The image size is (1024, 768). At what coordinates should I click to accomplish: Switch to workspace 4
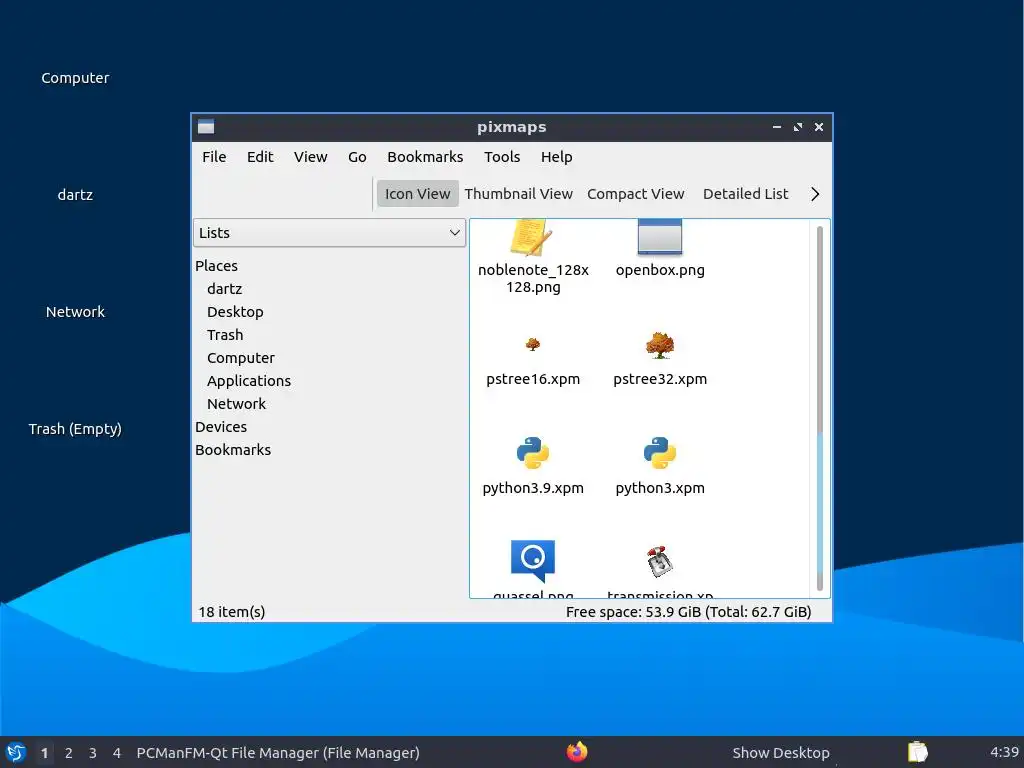point(117,753)
